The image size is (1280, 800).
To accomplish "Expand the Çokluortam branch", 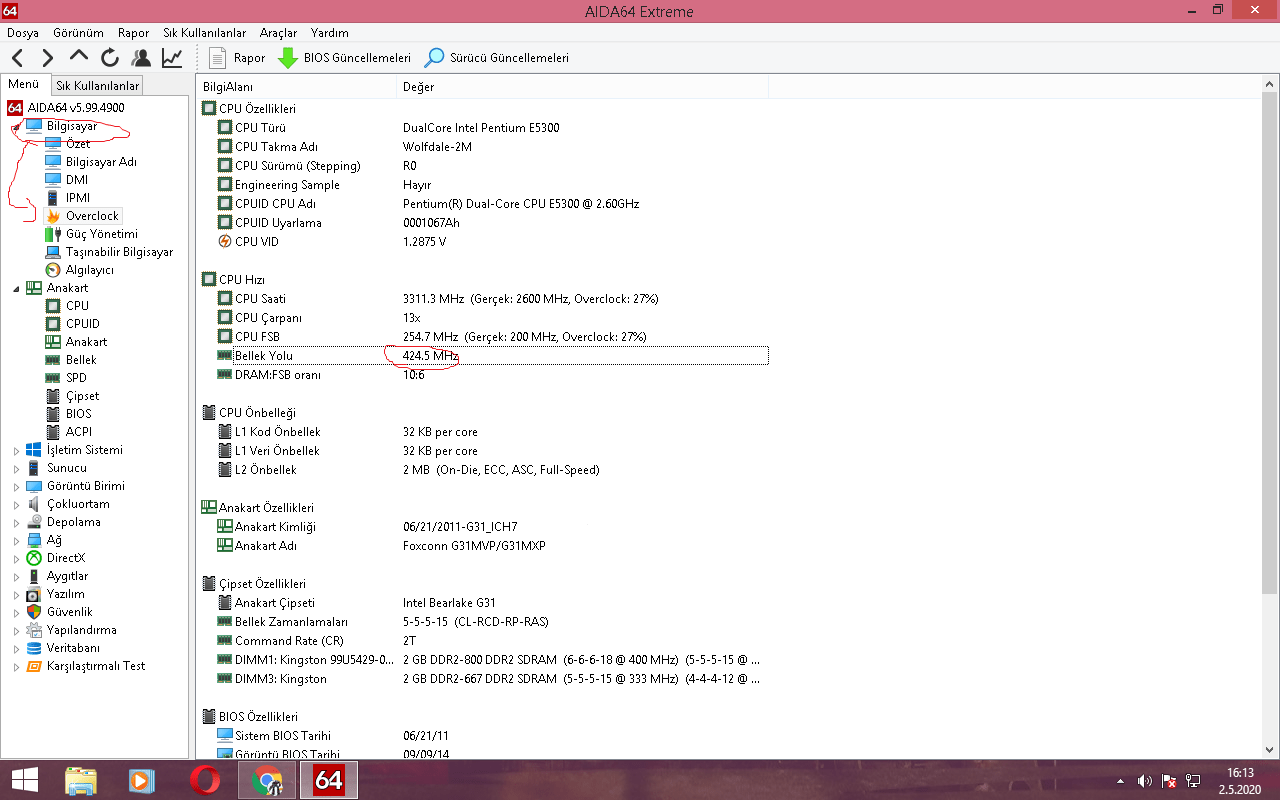I will (16, 504).
